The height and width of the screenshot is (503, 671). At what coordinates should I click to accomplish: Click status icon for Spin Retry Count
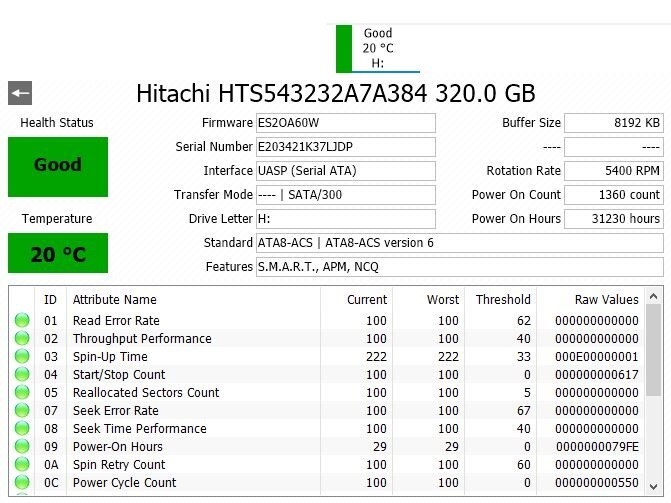(22, 464)
